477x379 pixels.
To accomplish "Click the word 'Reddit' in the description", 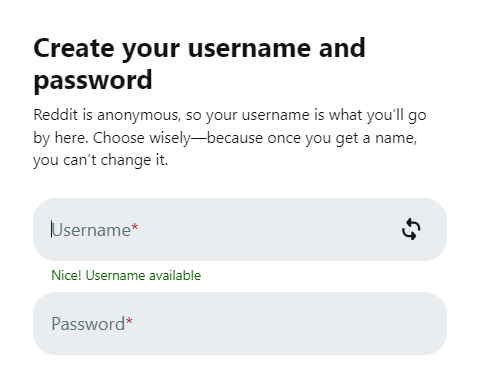I will click(55, 115).
